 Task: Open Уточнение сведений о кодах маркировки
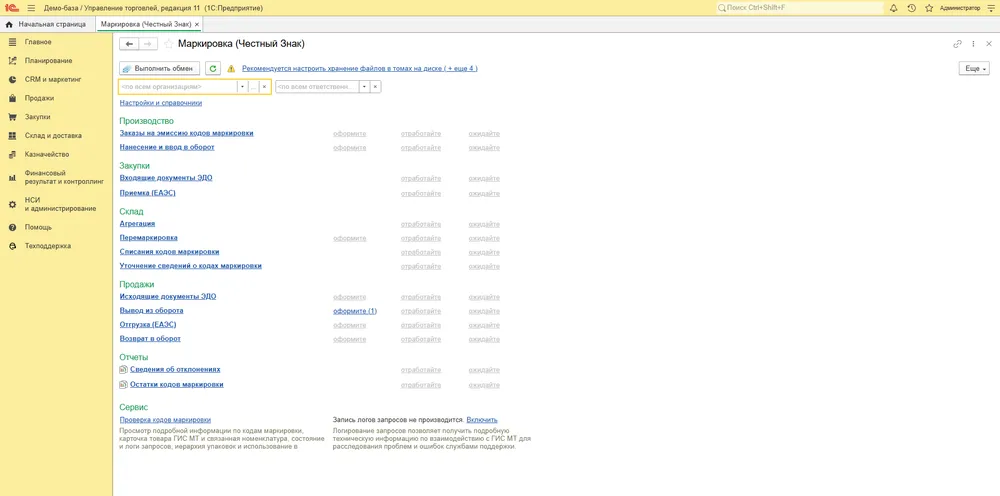(x=191, y=266)
